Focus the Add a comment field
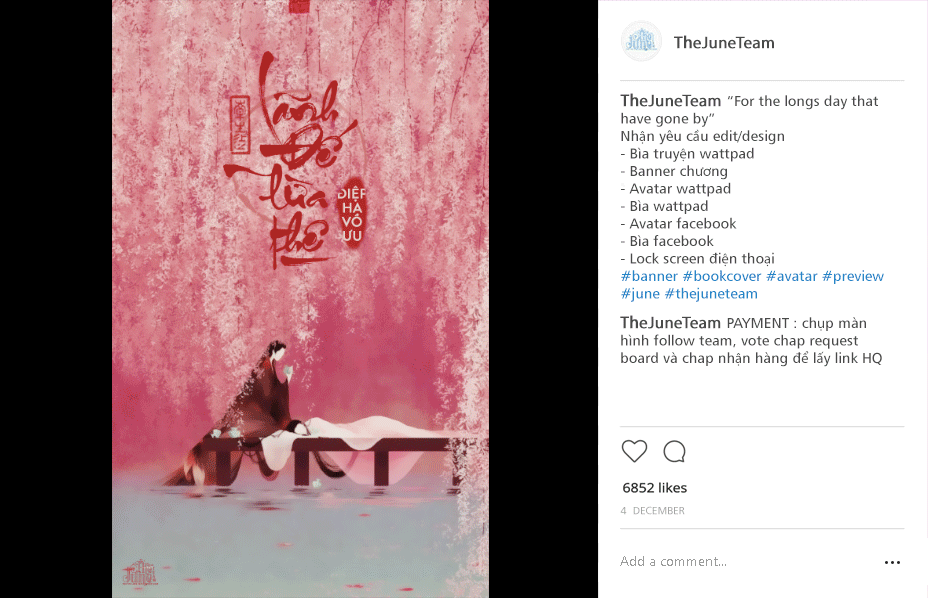Screen dimensions: 928x598 746,561
